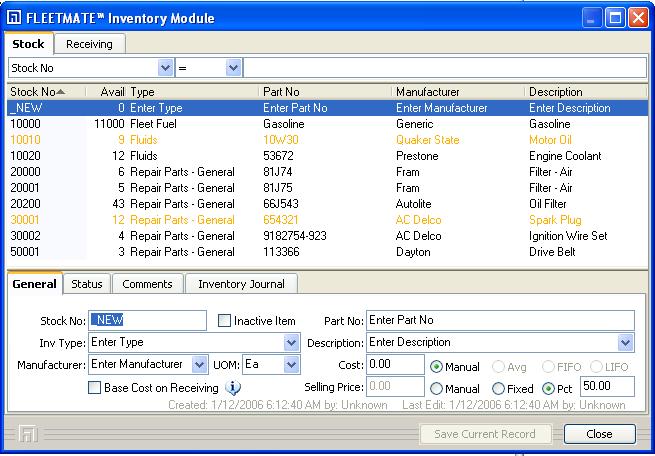Select the Manual cost radio button

(436, 367)
